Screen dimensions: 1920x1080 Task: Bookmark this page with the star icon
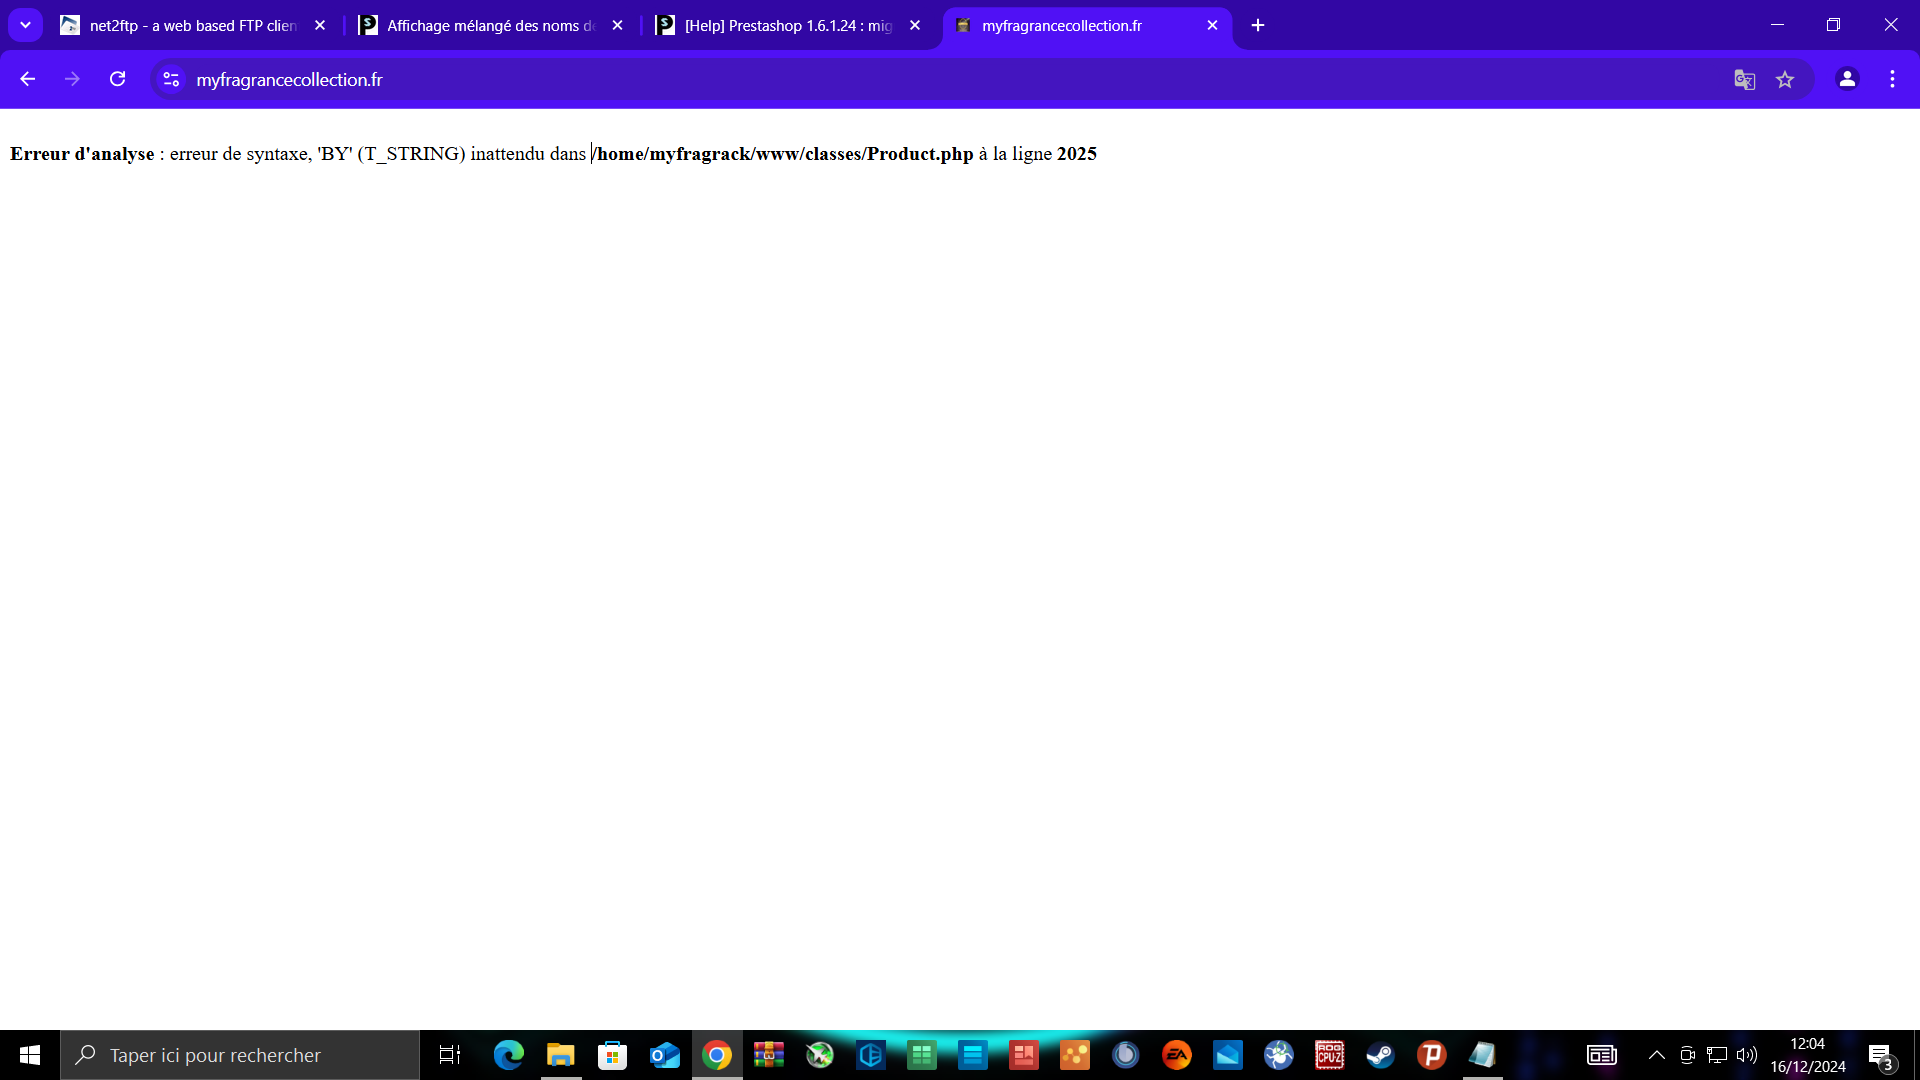pos(1785,80)
